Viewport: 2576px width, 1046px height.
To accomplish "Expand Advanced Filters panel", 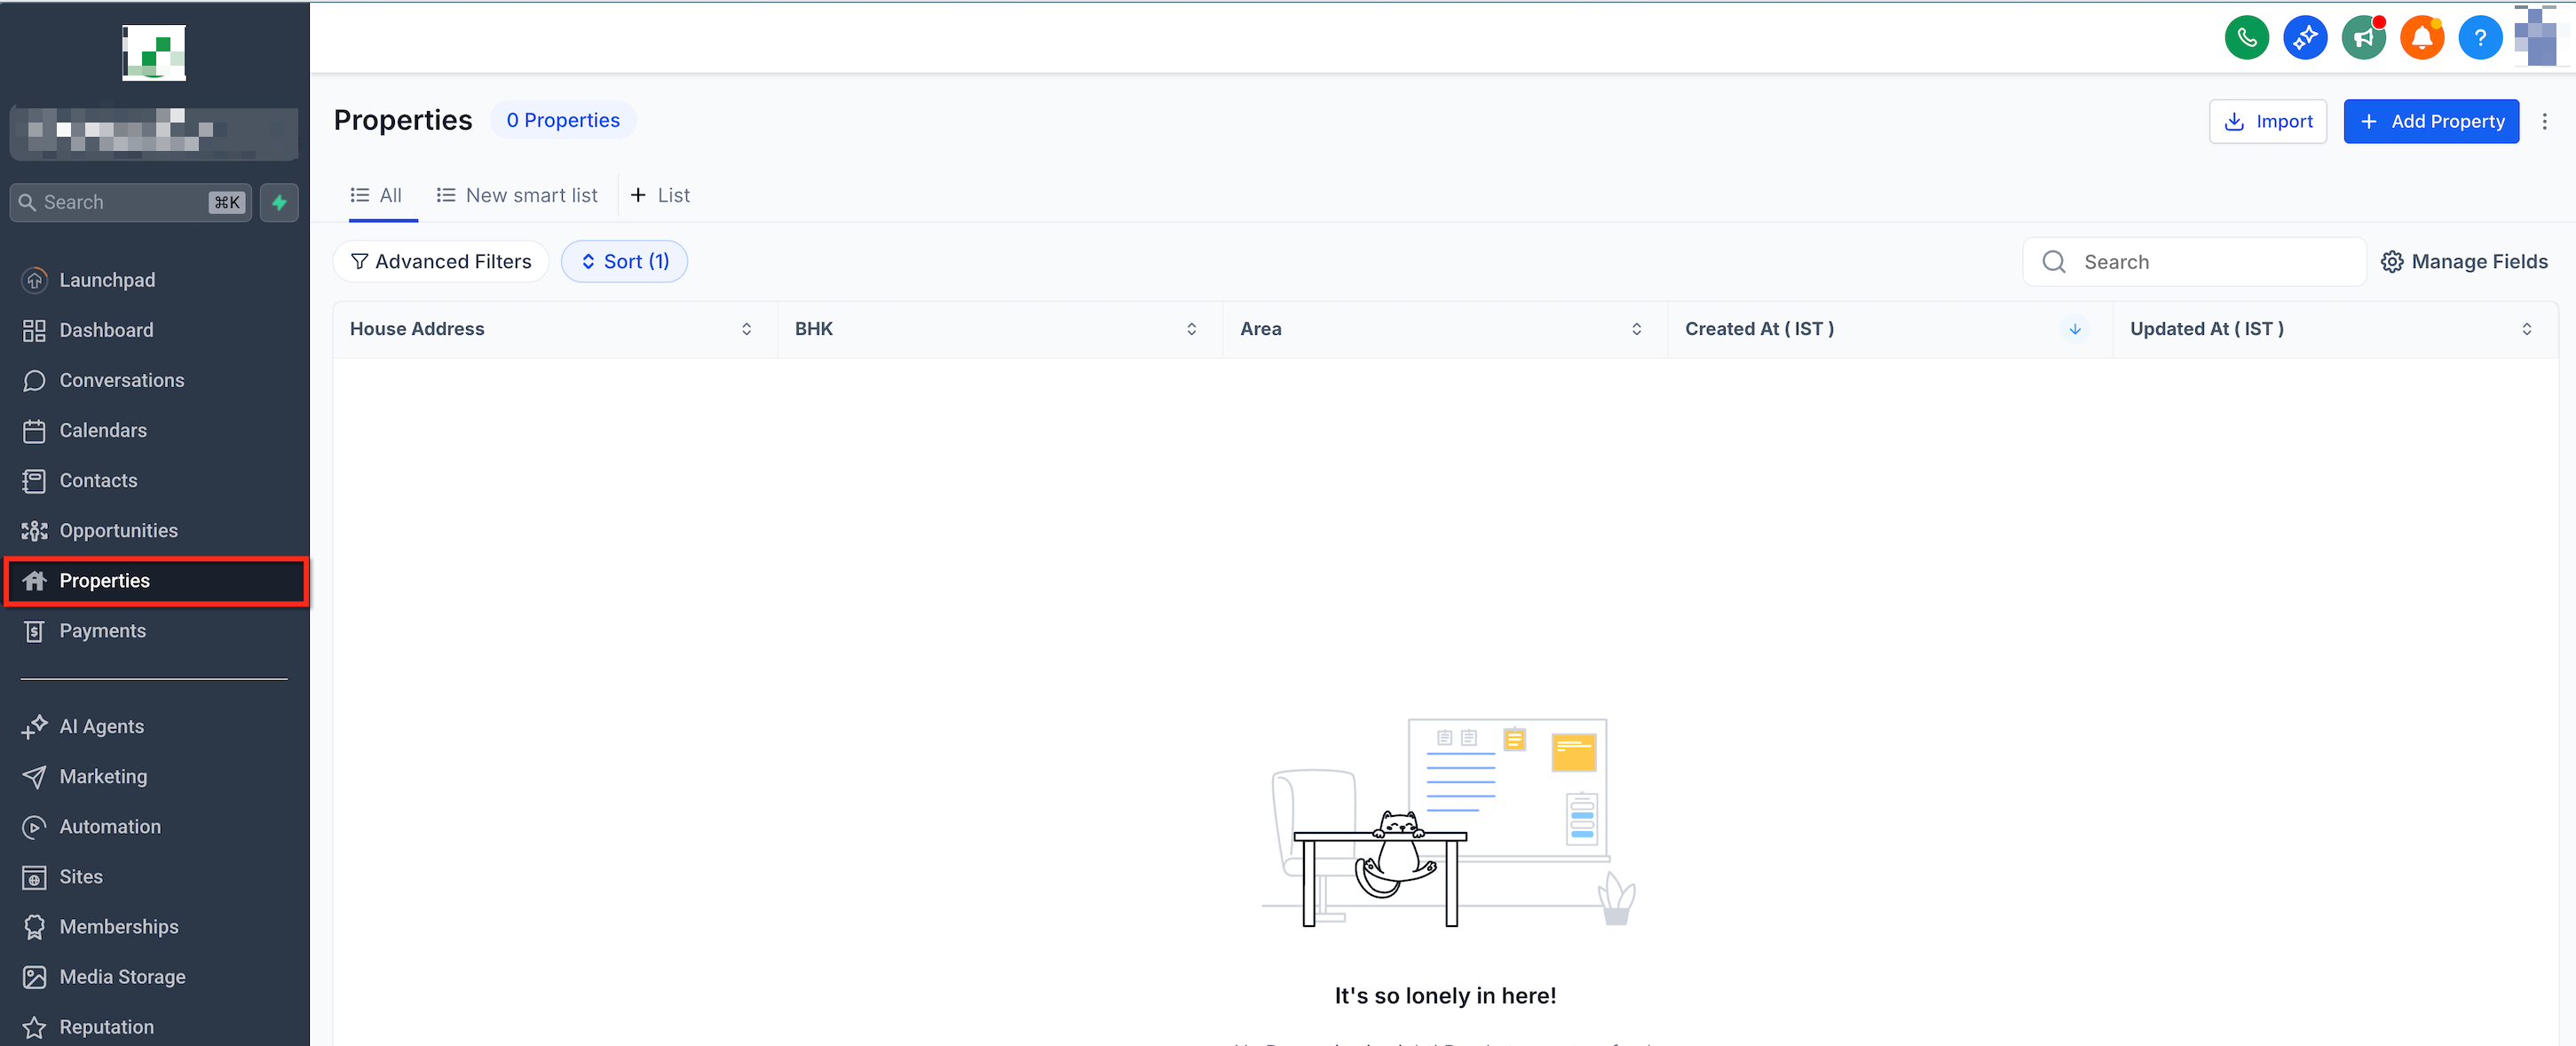I will point(441,261).
